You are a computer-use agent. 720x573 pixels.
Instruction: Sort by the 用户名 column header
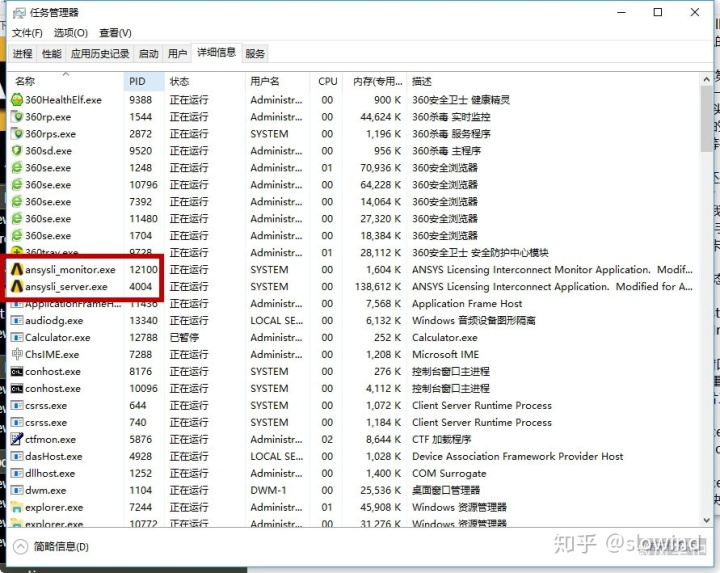[277, 81]
